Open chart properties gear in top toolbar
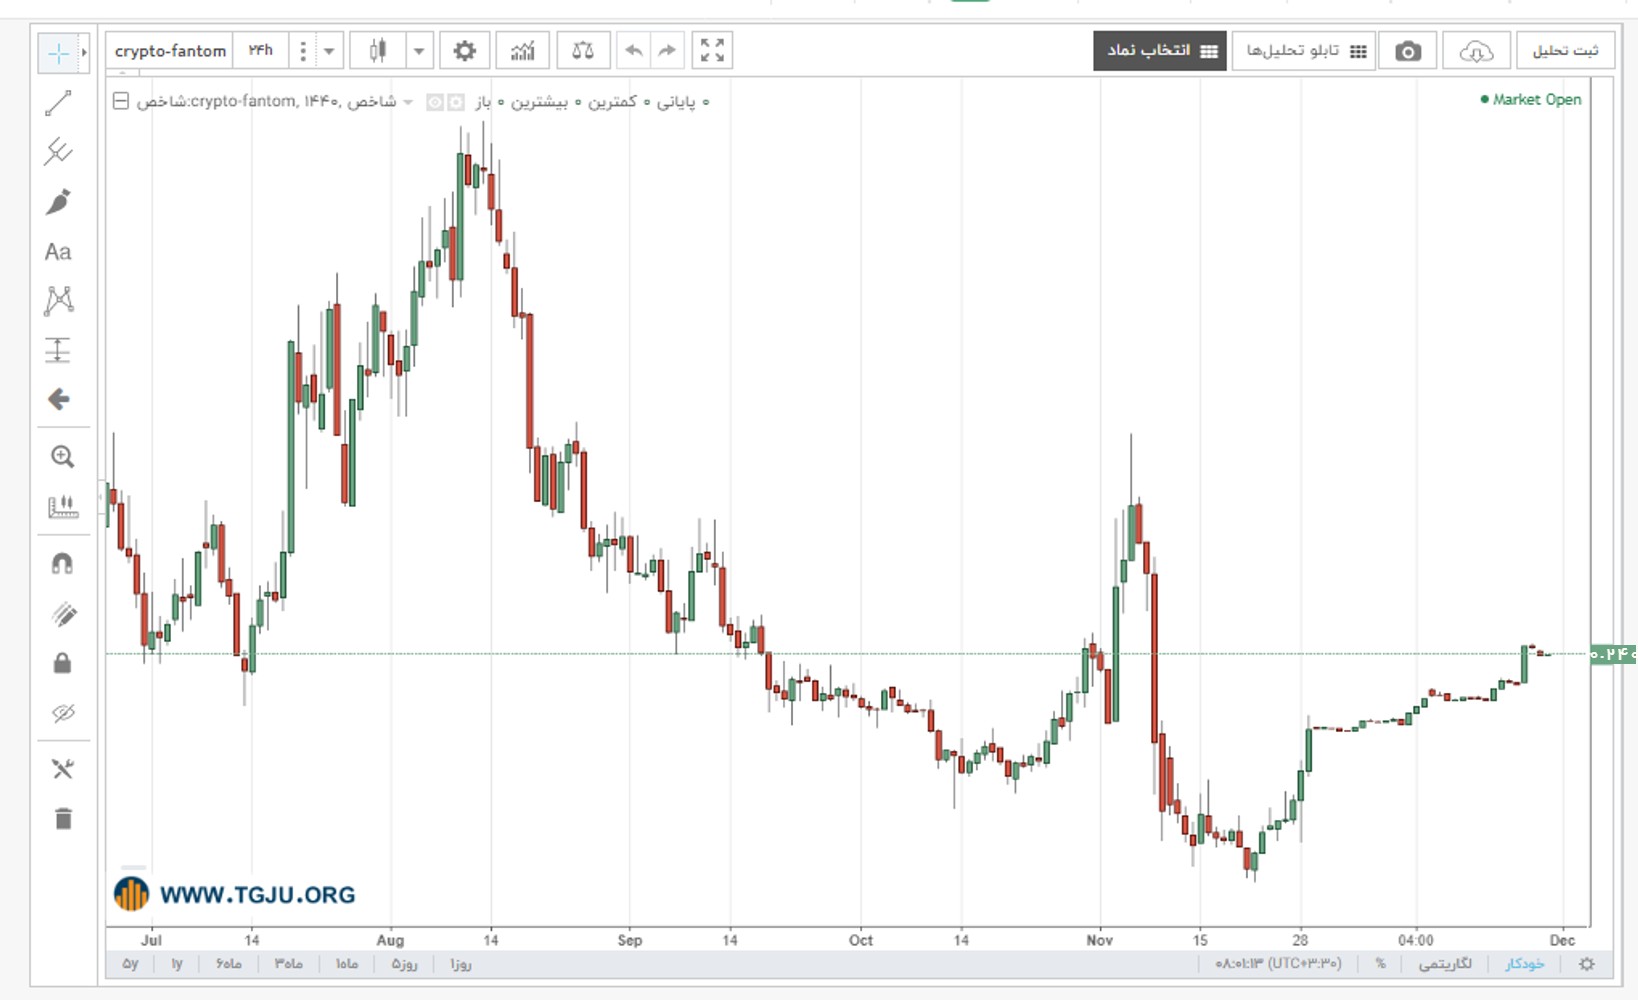The height and width of the screenshot is (1000, 1638). pyautogui.click(x=464, y=50)
